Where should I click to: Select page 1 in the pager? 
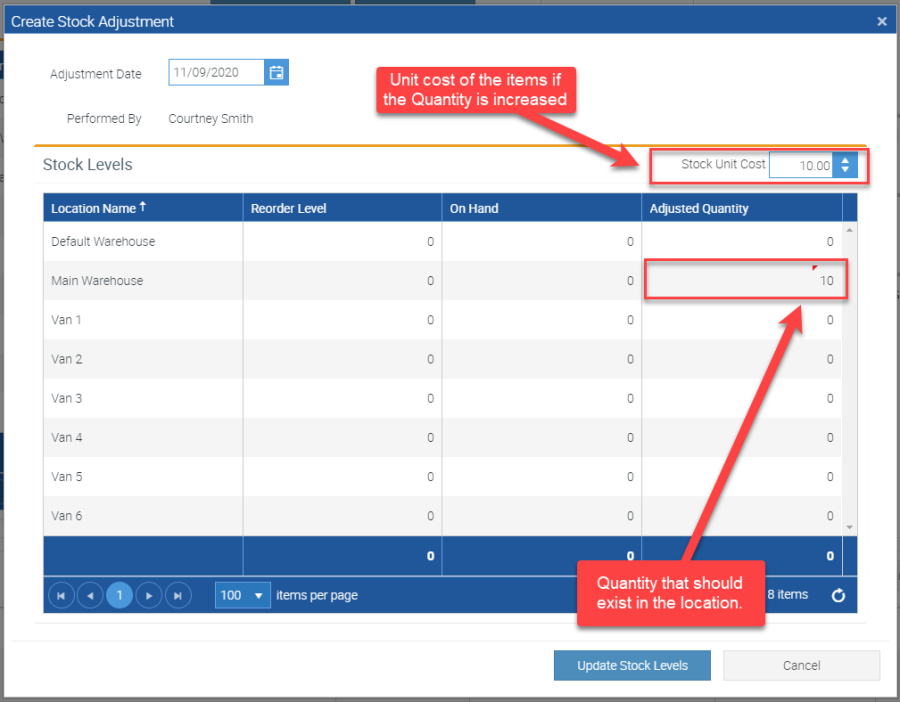click(119, 595)
